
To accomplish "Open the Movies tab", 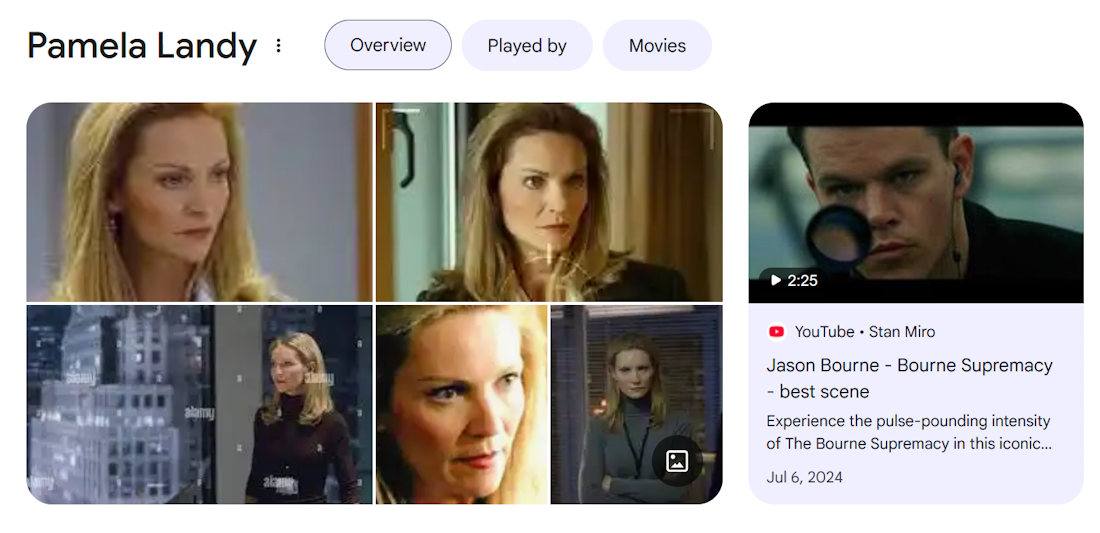I will pos(657,46).
